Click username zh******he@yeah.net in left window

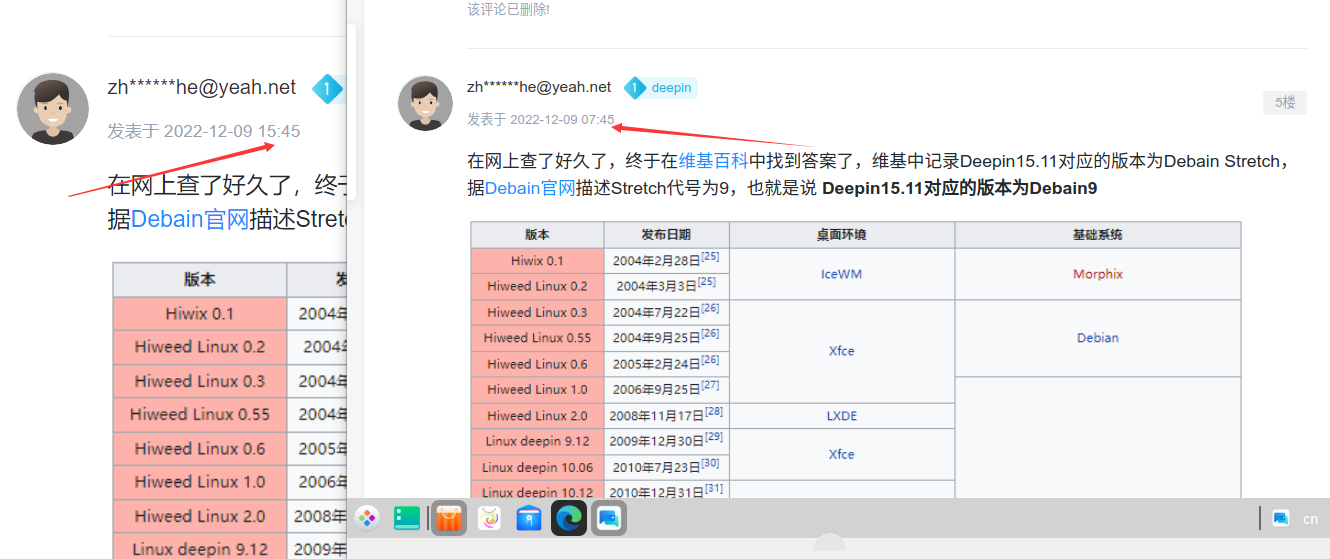tap(202, 88)
